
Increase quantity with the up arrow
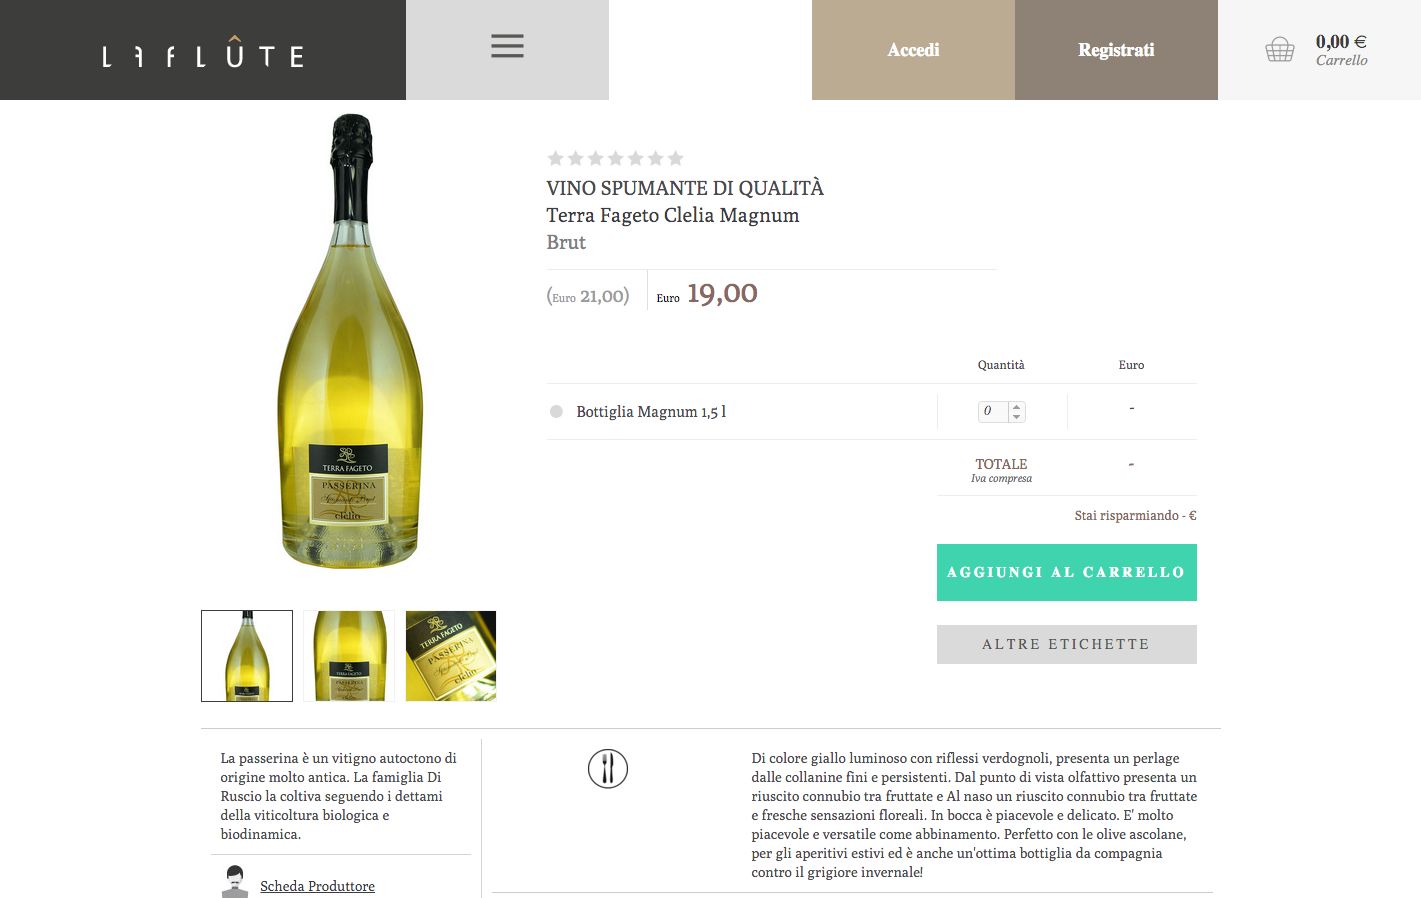pyautogui.click(x=1017, y=406)
